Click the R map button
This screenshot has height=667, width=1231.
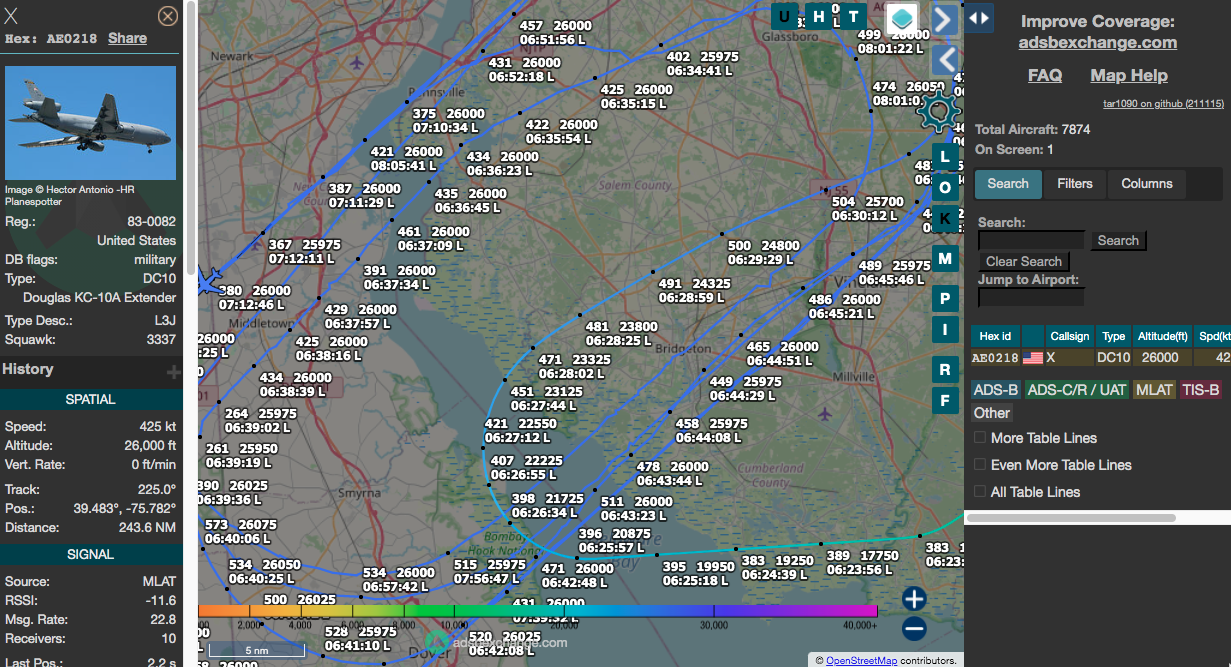(945, 370)
